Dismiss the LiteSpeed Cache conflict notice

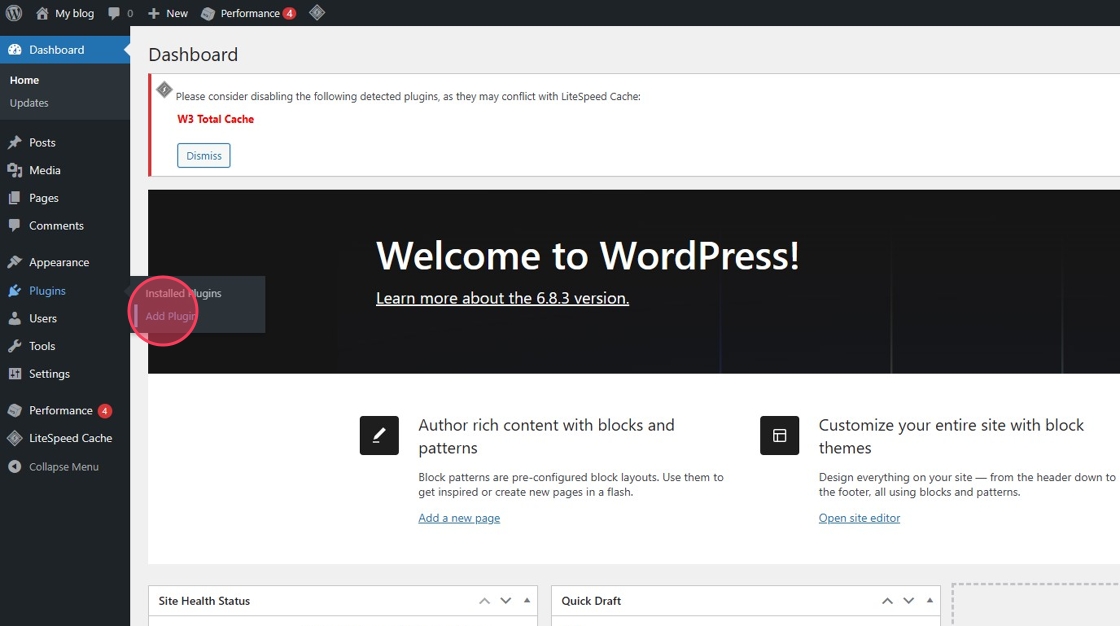click(204, 156)
